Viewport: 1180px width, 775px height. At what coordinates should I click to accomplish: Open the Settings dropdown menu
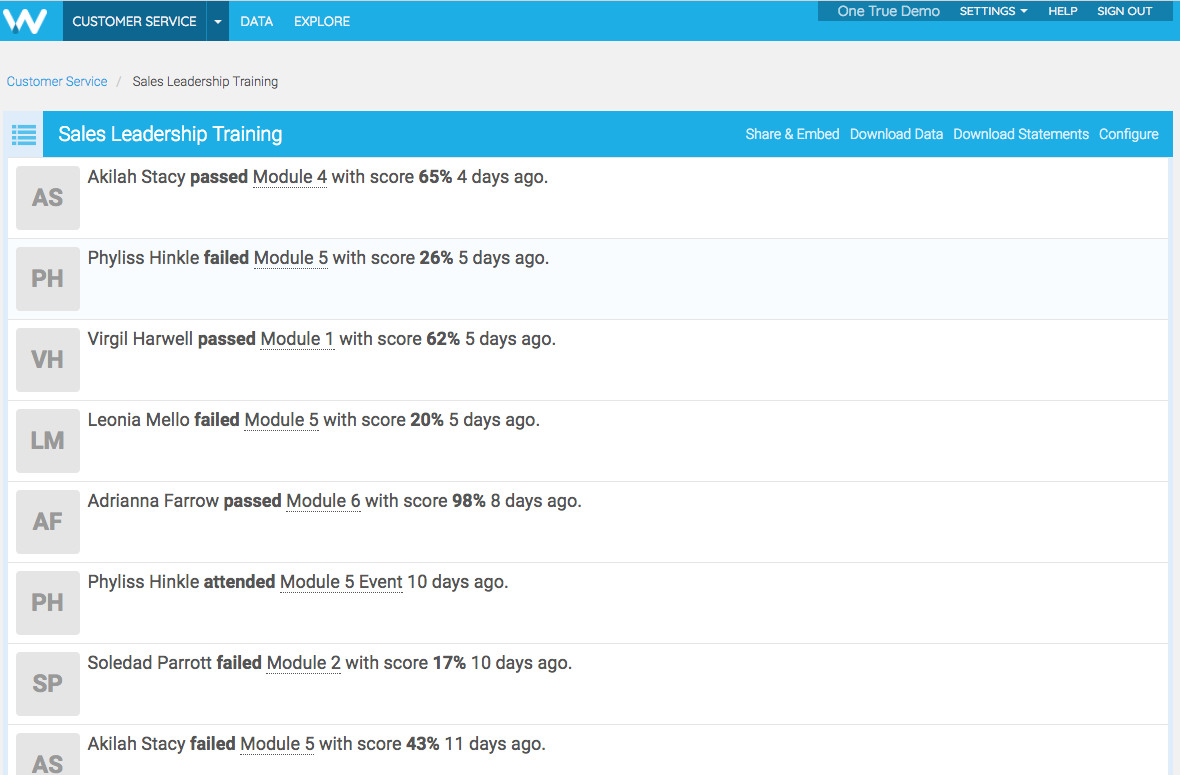click(x=993, y=11)
